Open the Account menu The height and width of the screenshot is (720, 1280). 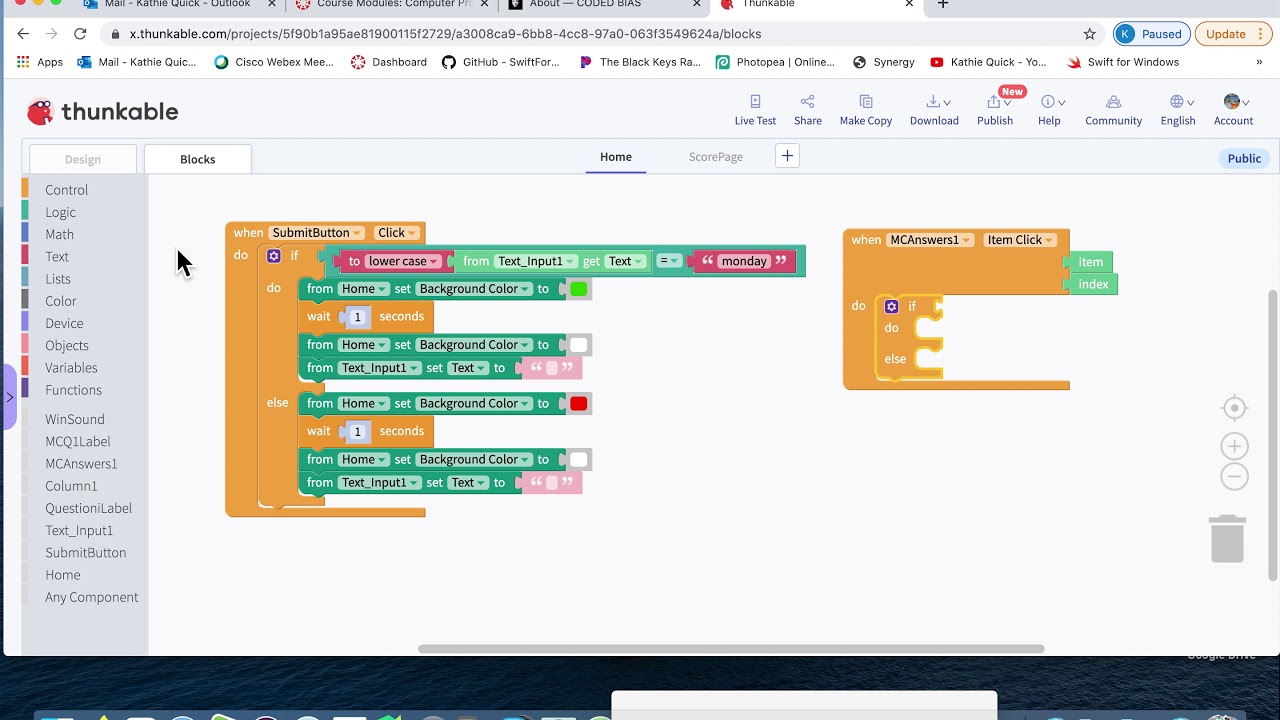click(1233, 110)
